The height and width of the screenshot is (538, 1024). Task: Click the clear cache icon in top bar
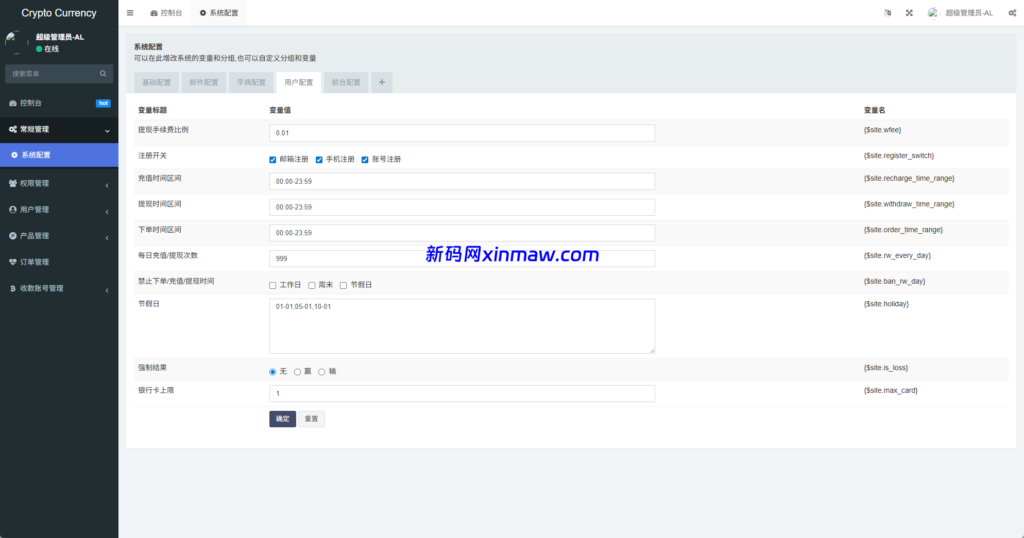pos(888,13)
